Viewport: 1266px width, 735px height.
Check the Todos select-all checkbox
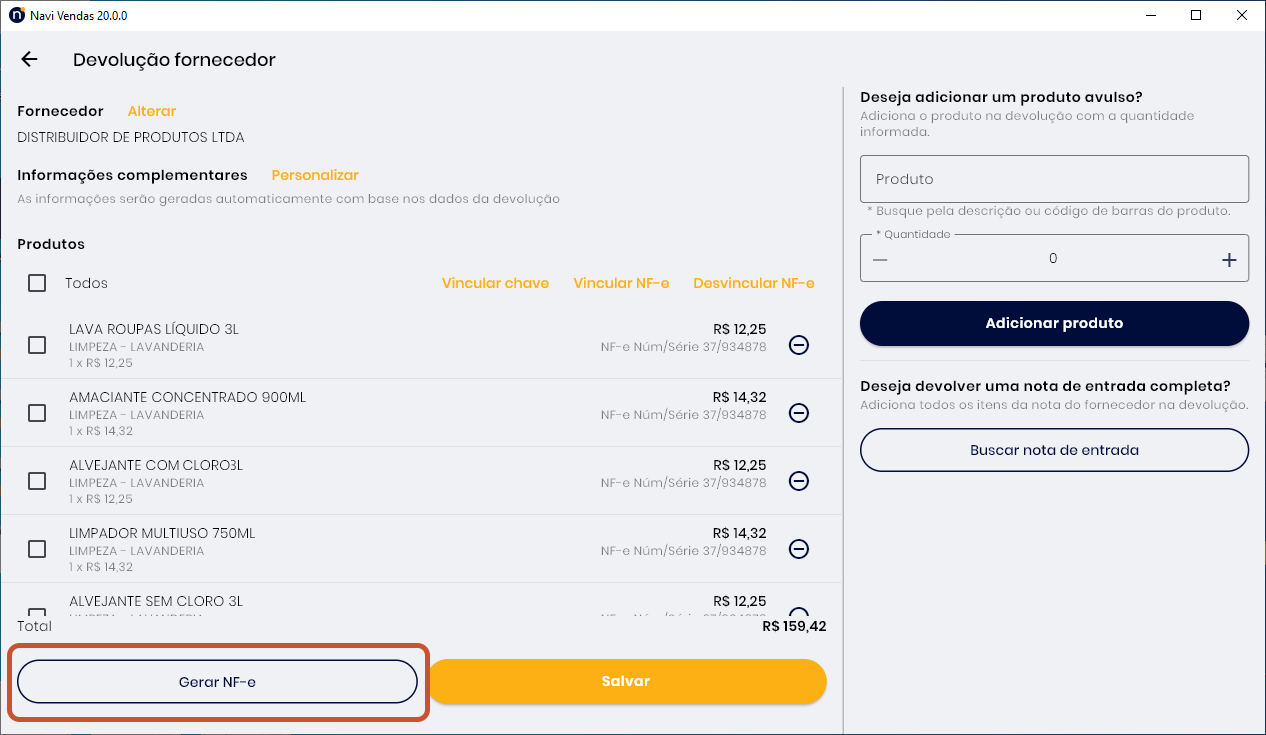point(37,283)
